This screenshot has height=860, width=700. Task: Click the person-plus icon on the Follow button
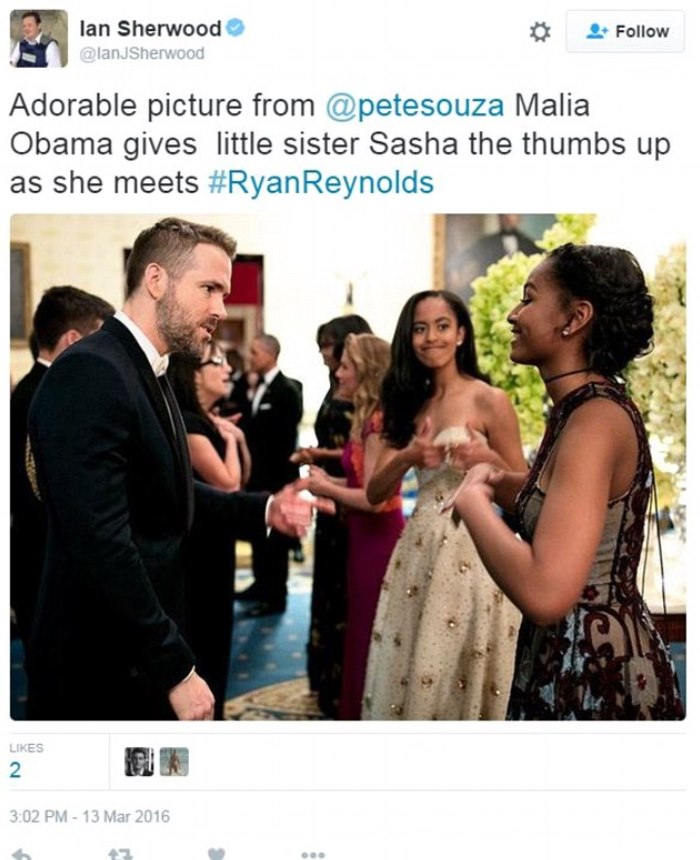click(597, 31)
